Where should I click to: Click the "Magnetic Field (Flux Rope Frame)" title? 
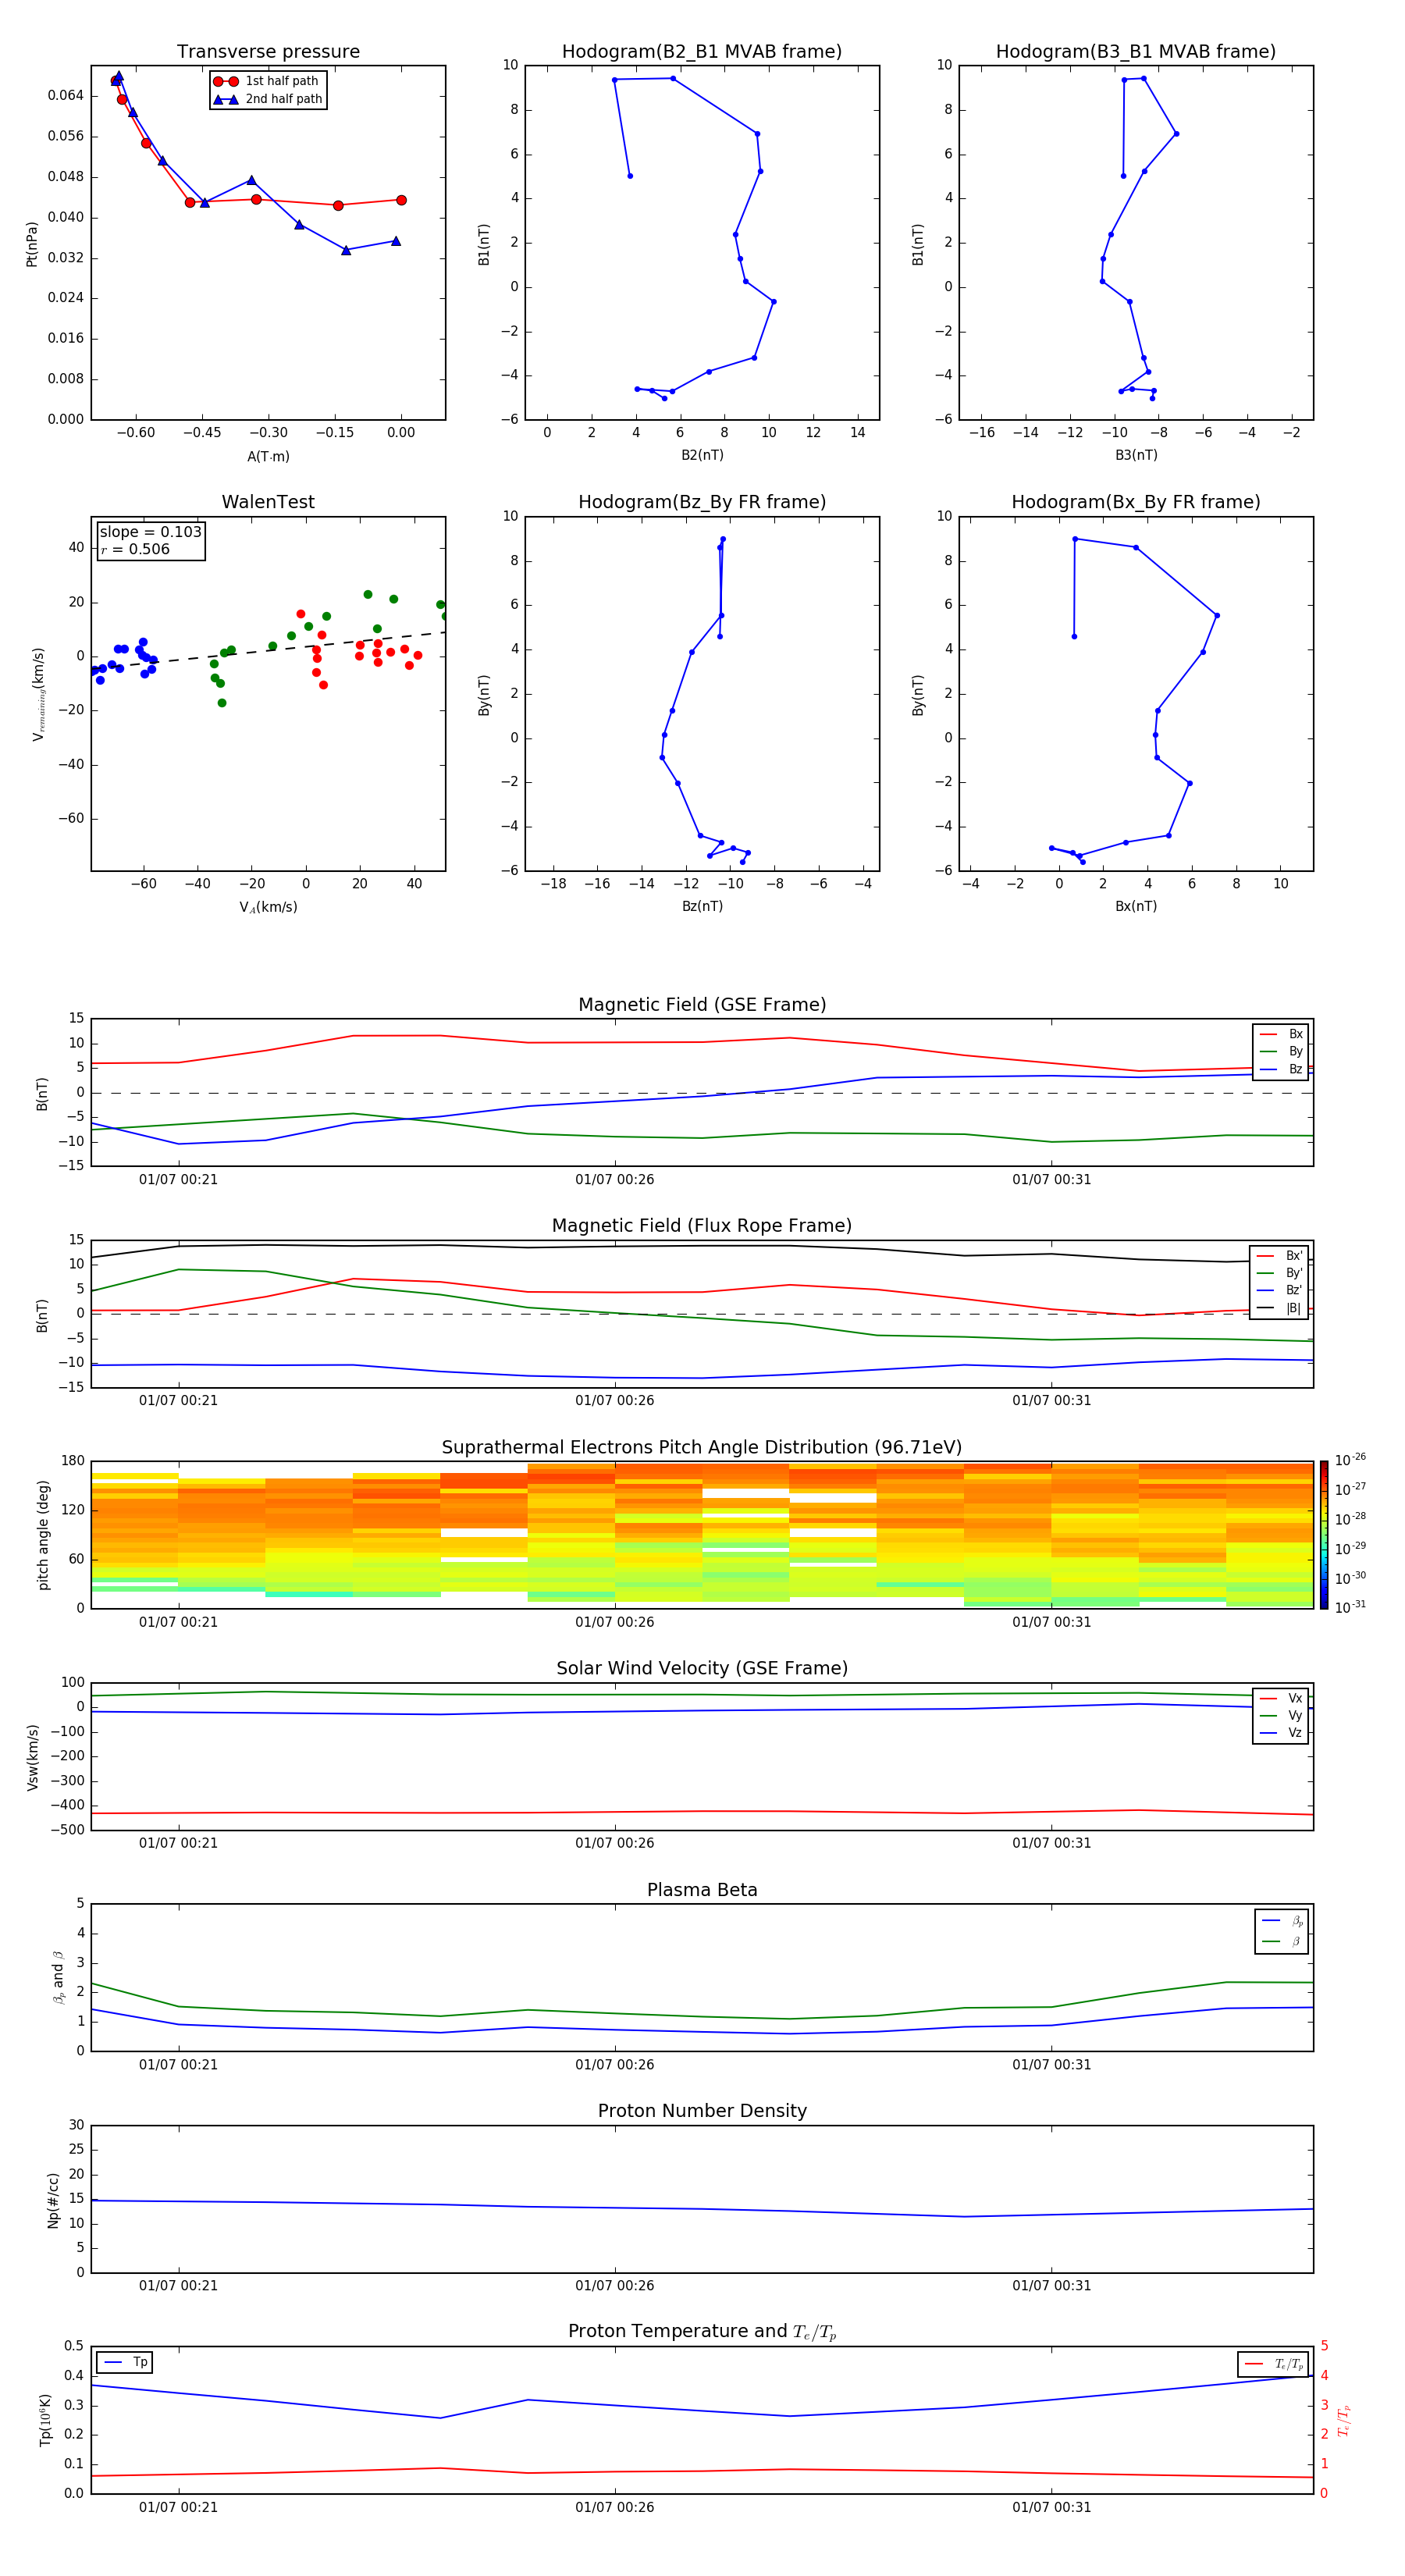point(702,1226)
